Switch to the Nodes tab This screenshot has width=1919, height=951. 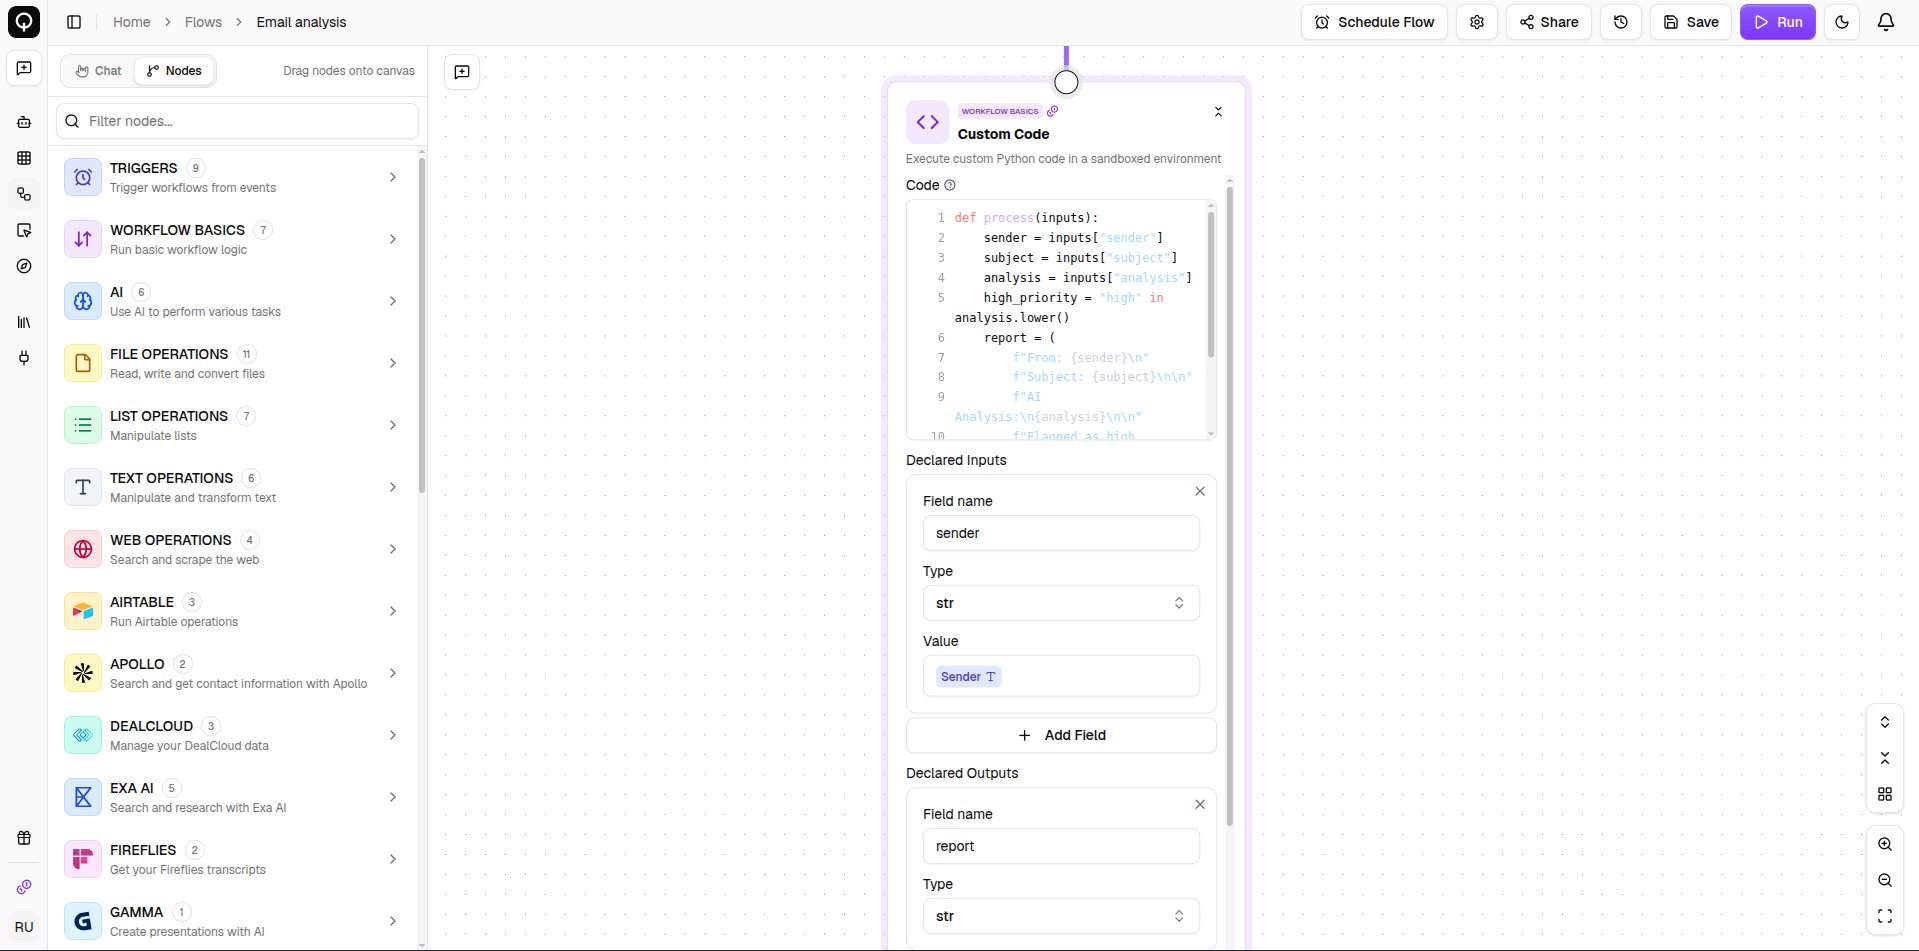[x=174, y=71]
